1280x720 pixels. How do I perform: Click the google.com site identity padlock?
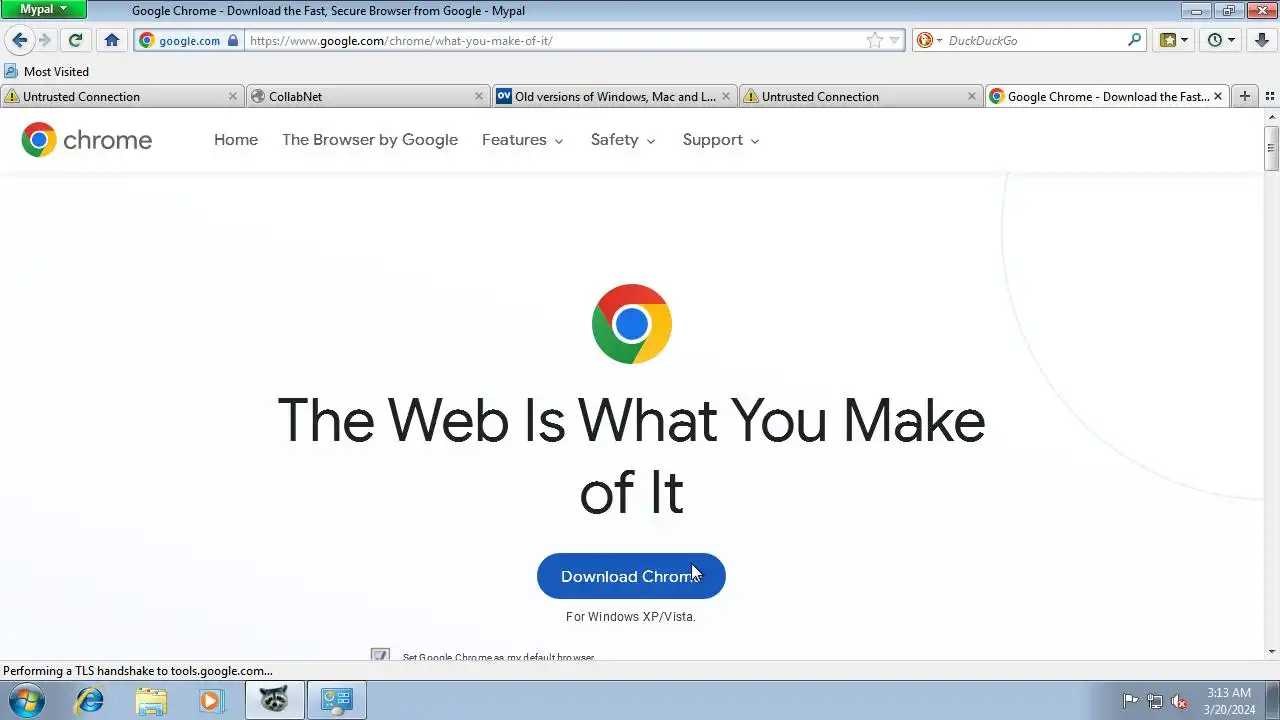click(x=233, y=40)
